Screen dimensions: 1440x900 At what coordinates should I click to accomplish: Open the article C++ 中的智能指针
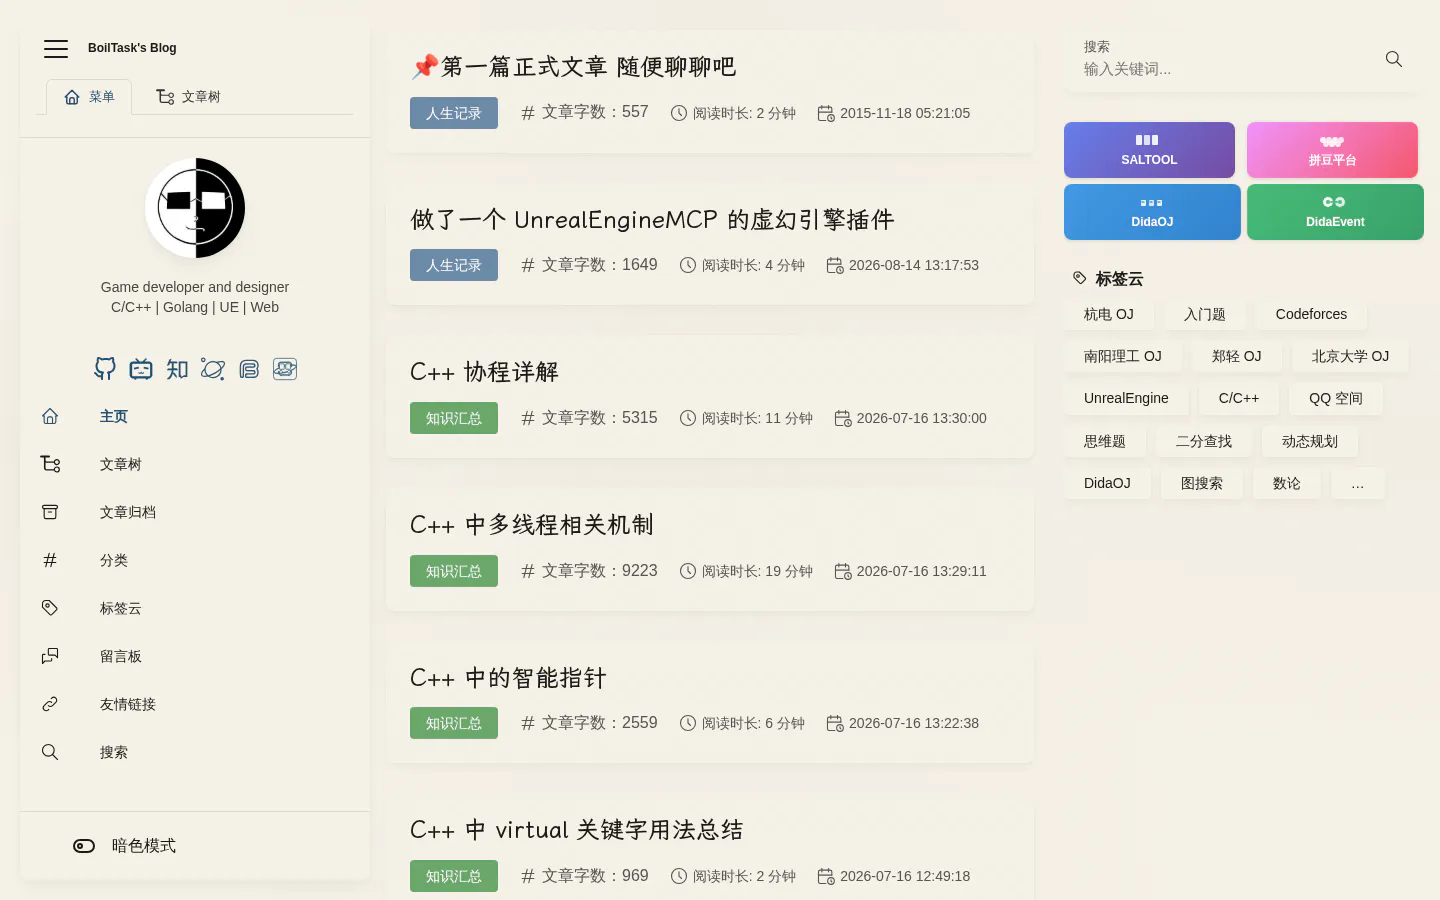pyautogui.click(x=508, y=678)
